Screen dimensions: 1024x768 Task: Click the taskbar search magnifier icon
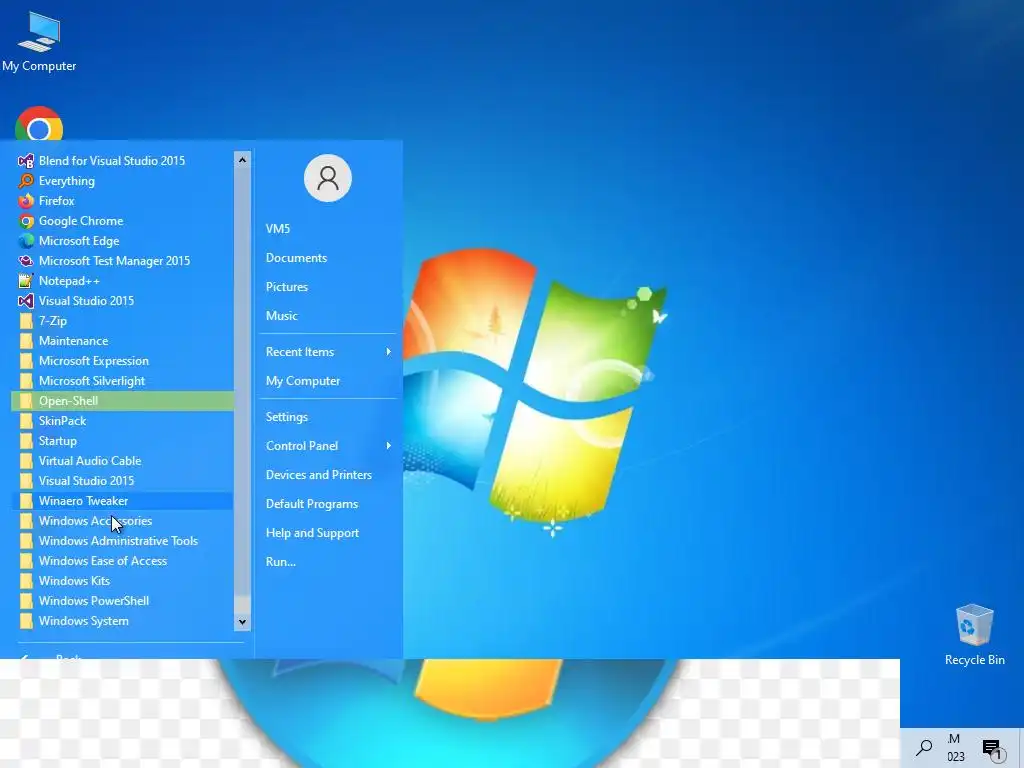[x=923, y=748]
